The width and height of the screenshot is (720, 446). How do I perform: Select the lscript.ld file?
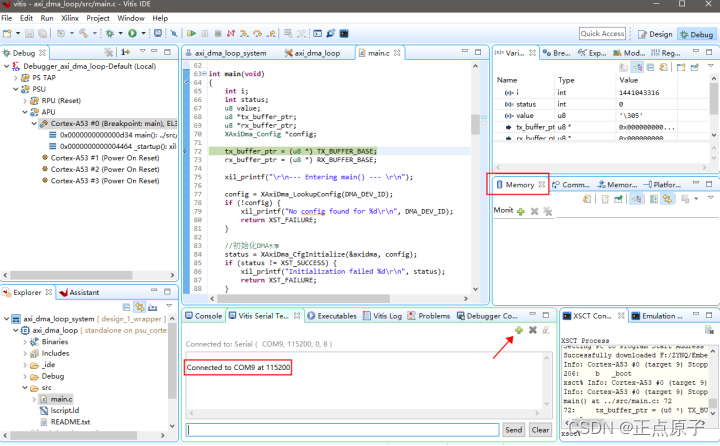[60, 411]
